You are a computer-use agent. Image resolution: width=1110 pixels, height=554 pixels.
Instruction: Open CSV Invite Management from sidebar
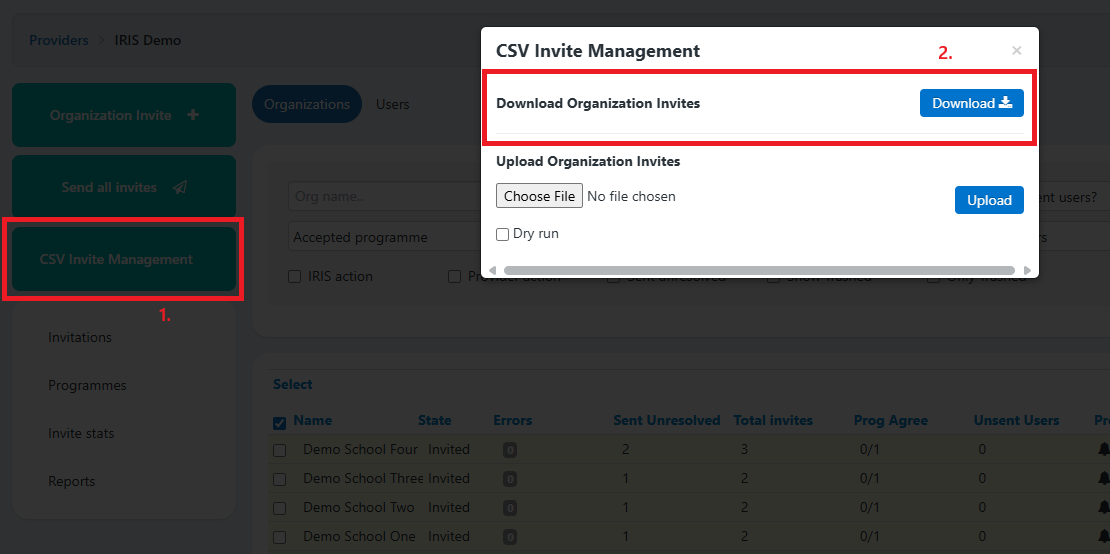(x=124, y=259)
